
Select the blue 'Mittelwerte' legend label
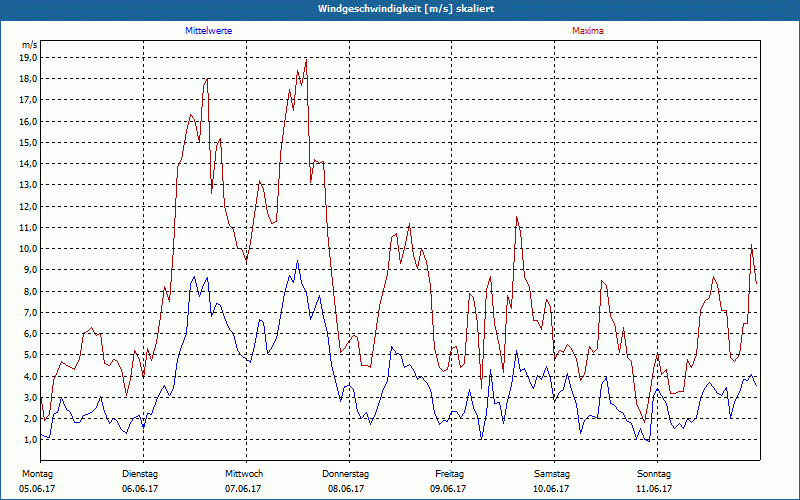coord(208,31)
